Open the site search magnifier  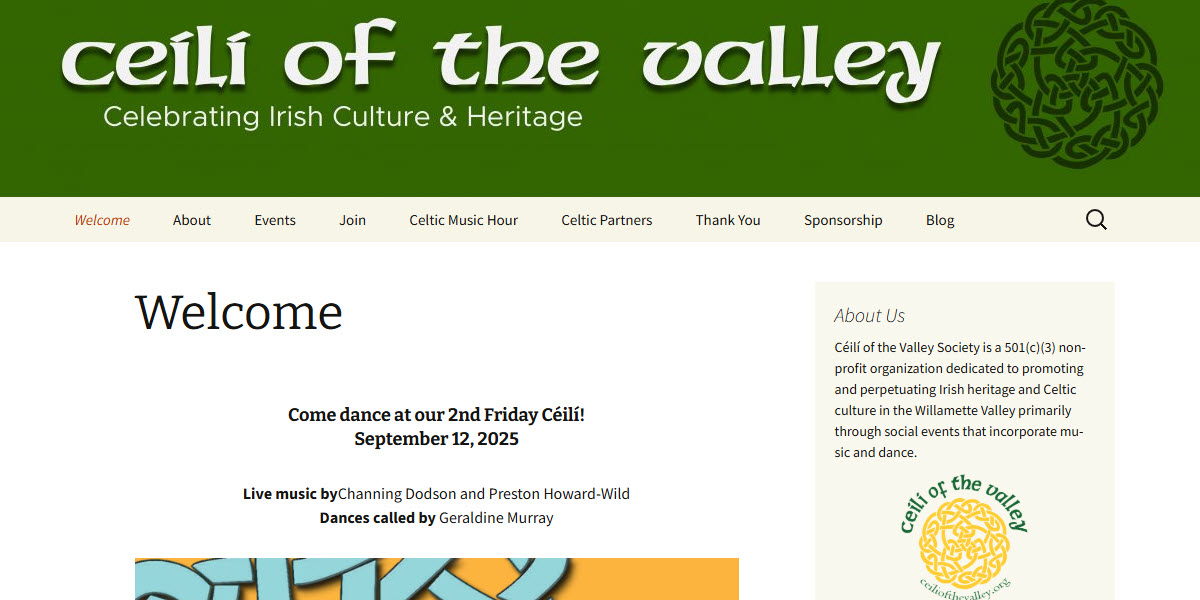click(1096, 219)
